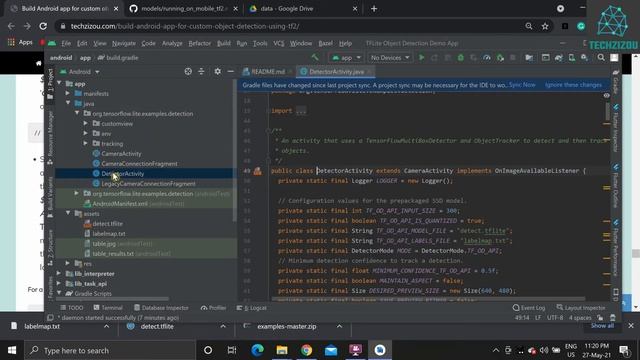Collapse the assets folder
Image resolution: width=640 pixels, height=360 pixels.
click(x=68, y=213)
